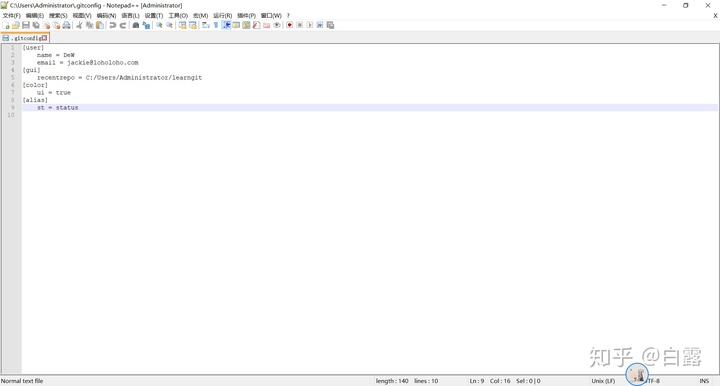Open the 窗口(W) menu
Screen dimensions: 720x386
(271, 16)
